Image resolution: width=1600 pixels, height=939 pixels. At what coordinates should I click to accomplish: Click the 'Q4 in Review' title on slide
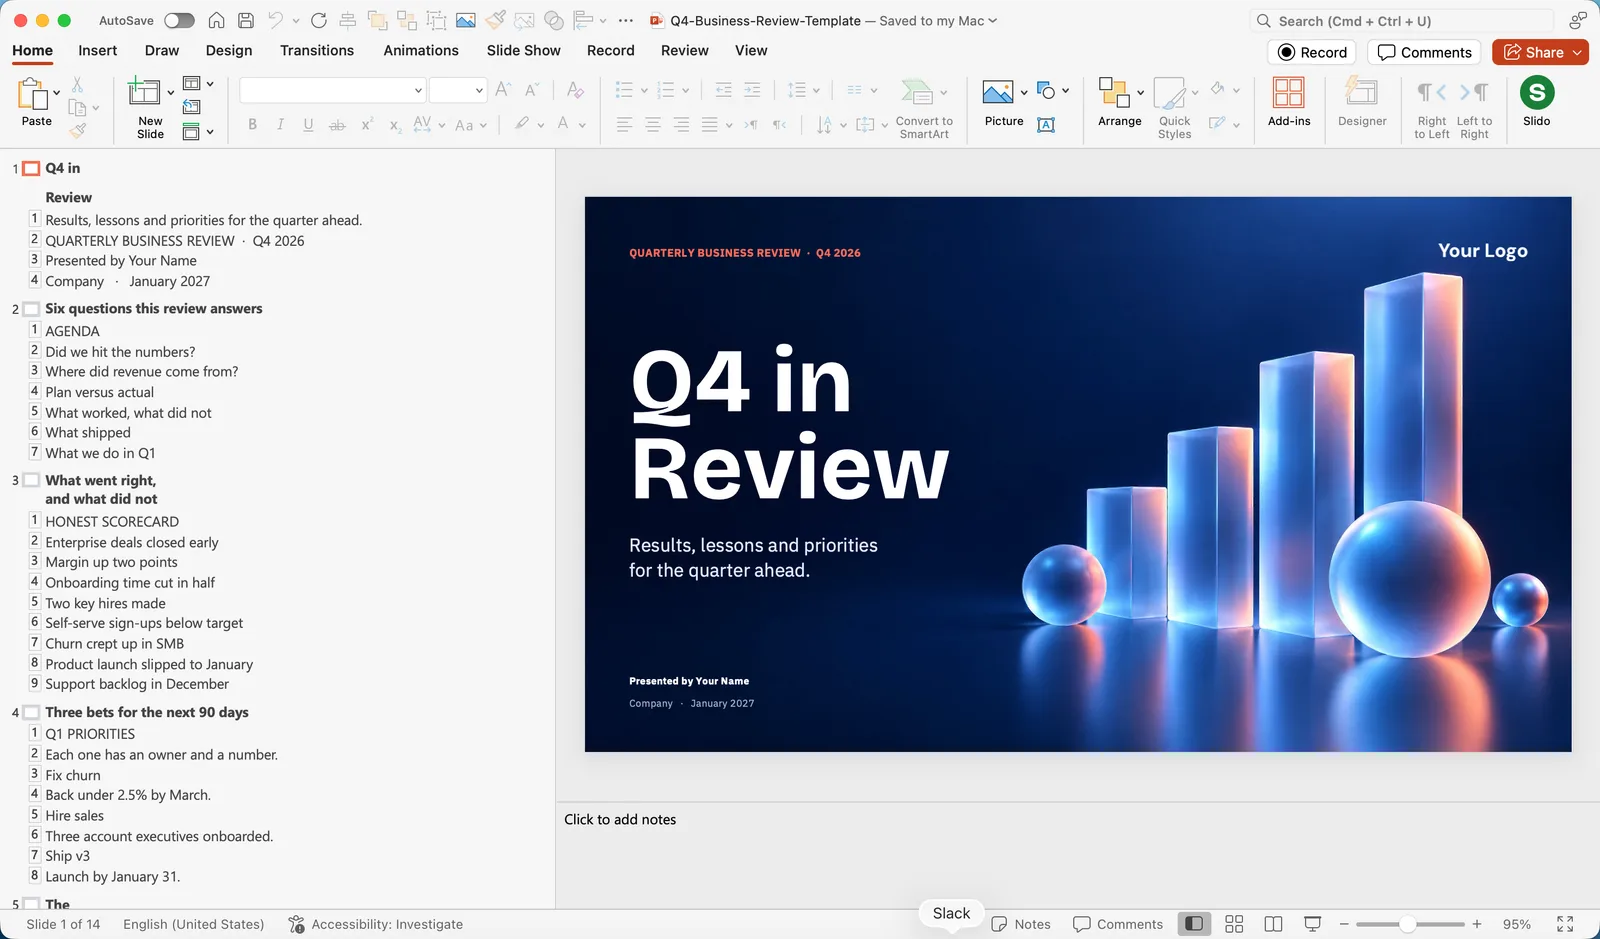pos(790,424)
